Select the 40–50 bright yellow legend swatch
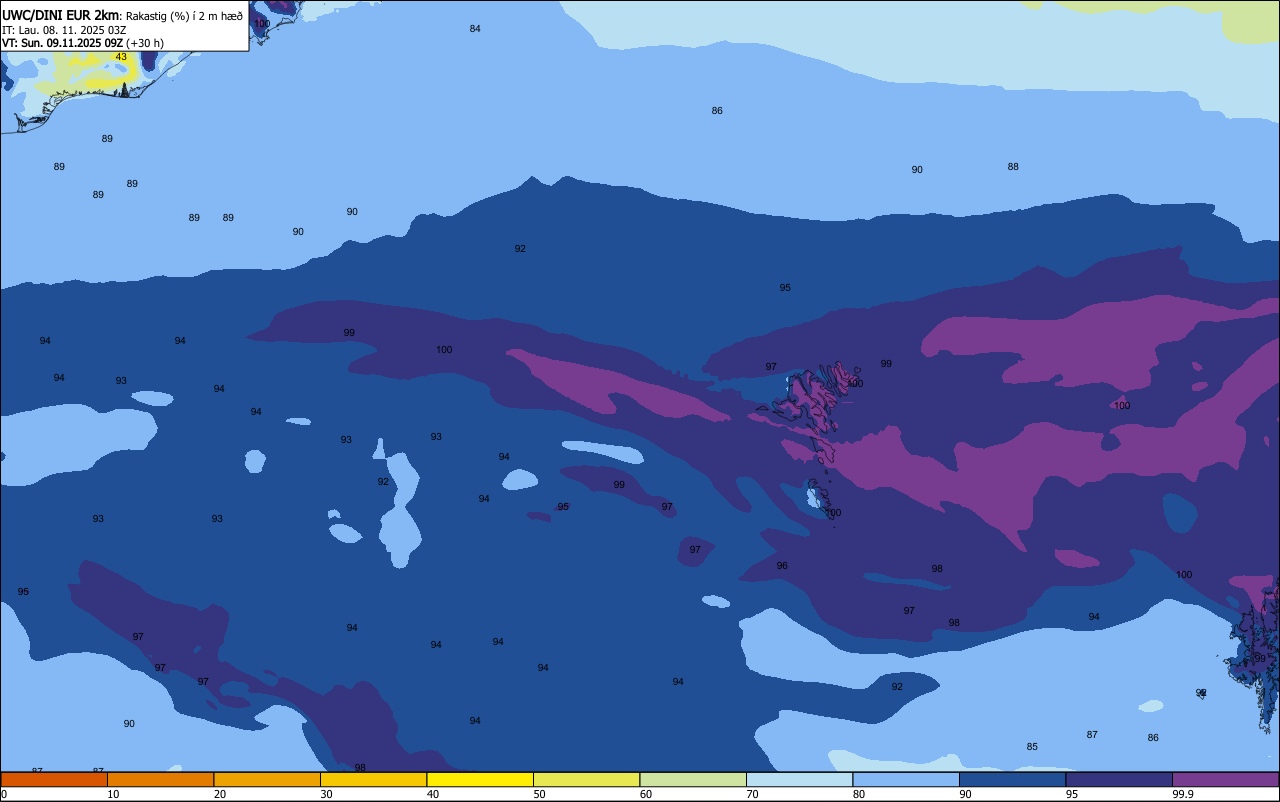The height and width of the screenshot is (802, 1280). pos(480,779)
